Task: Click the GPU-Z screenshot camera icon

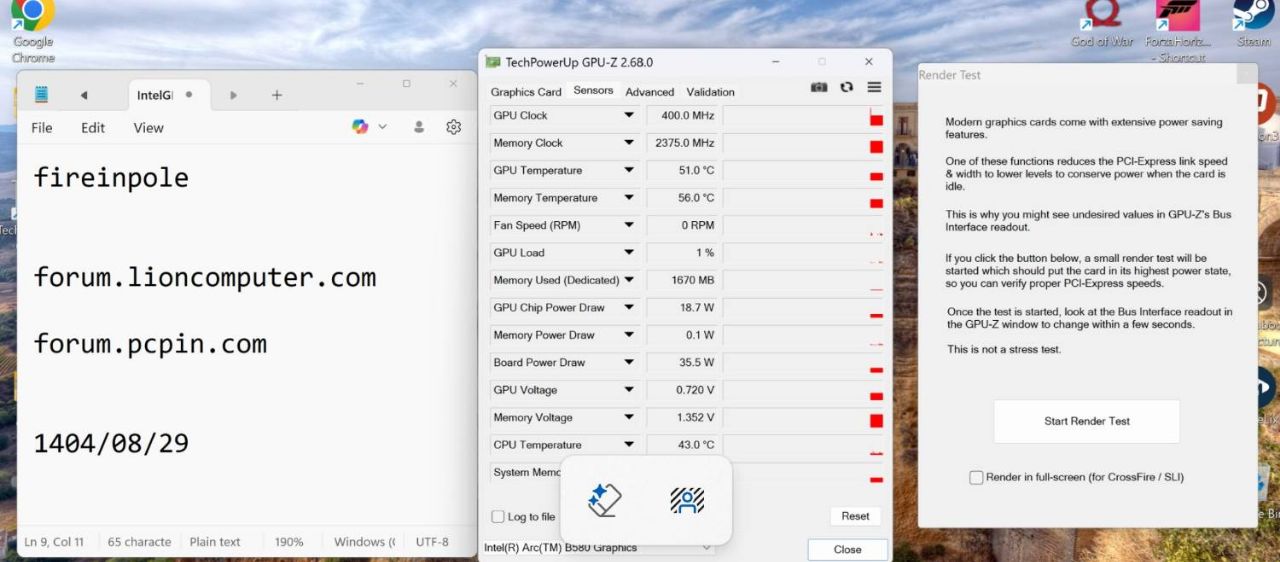Action: pyautogui.click(x=819, y=88)
